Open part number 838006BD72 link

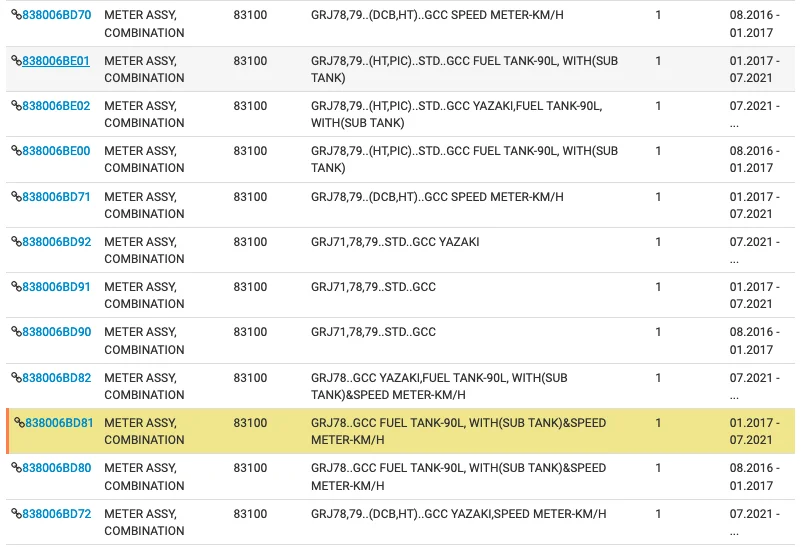56,514
